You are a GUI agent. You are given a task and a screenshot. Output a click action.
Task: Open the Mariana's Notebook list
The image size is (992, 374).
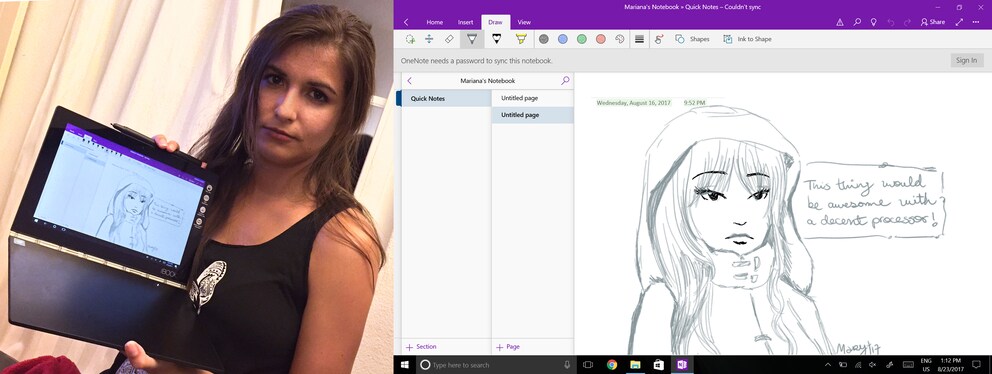pyautogui.click(x=487, y=81)
